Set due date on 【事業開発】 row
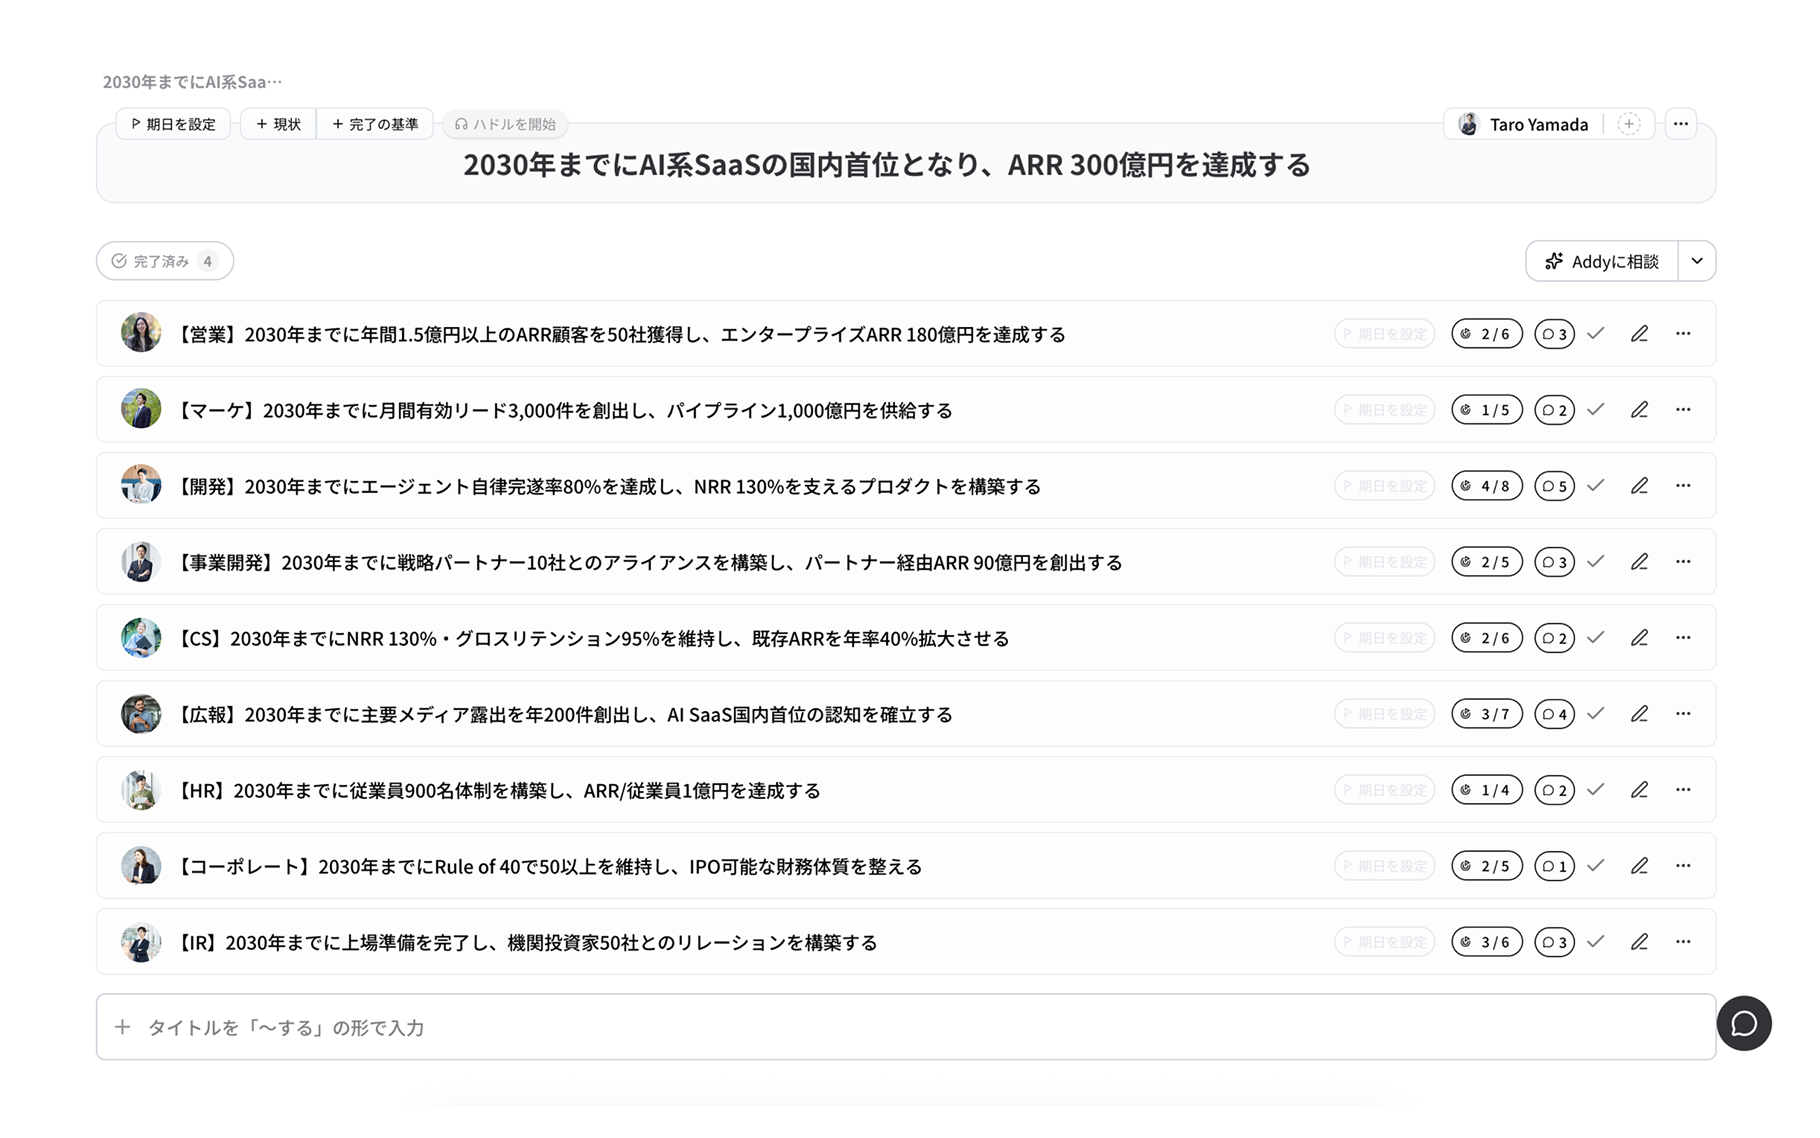Viewport: 1820px width, 1138px height. coord(1385,562)
